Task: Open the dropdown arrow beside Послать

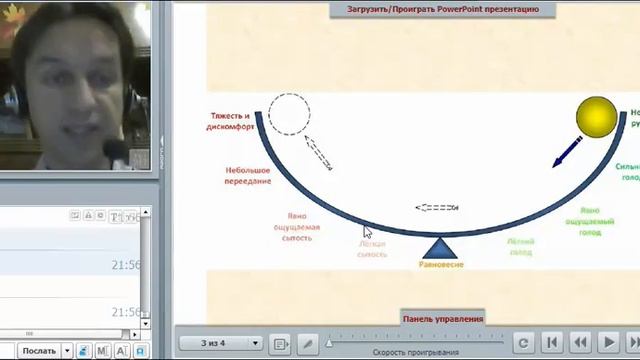Action: tap(67, 351)
